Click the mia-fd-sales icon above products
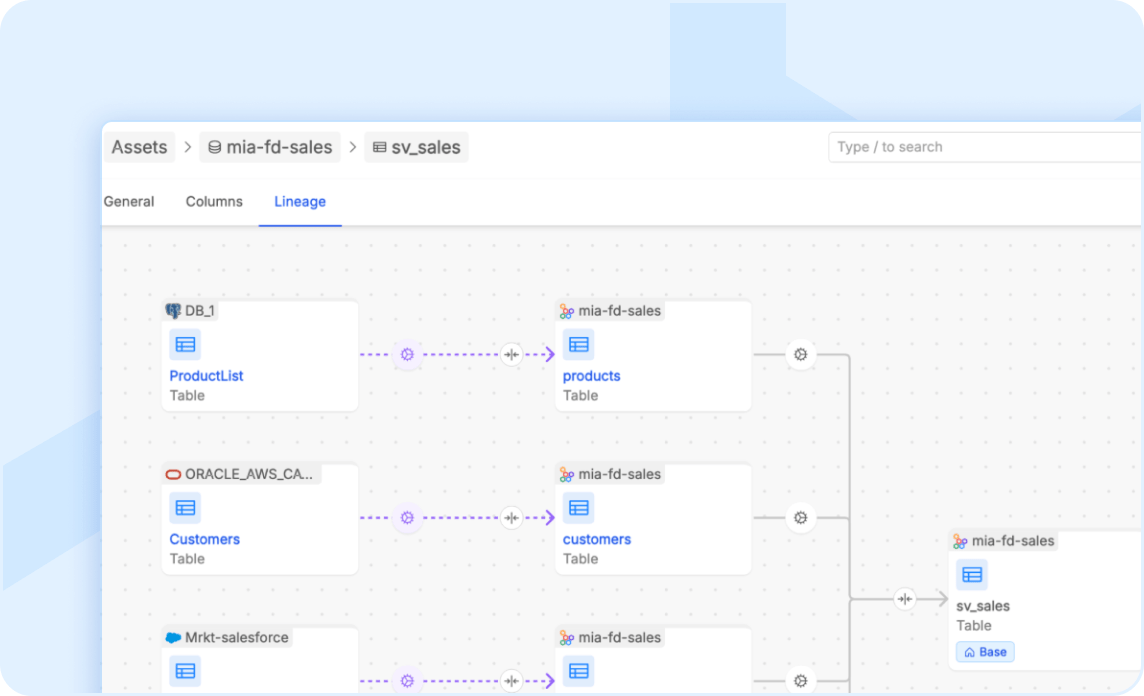 pos(566,312)
